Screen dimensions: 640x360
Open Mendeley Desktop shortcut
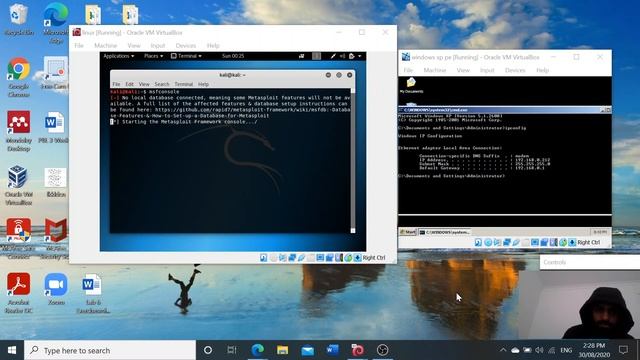coord(18,131)
